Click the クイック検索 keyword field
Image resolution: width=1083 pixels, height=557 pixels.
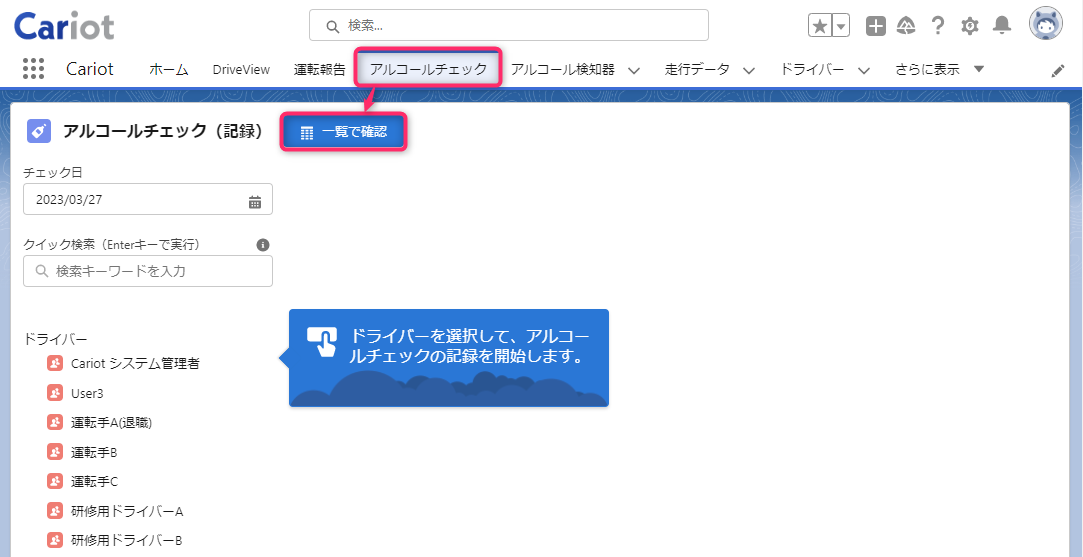point(148,271)
